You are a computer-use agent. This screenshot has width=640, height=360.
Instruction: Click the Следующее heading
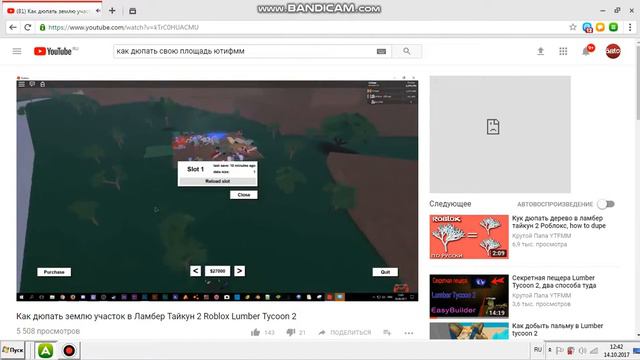click(450, 204)
